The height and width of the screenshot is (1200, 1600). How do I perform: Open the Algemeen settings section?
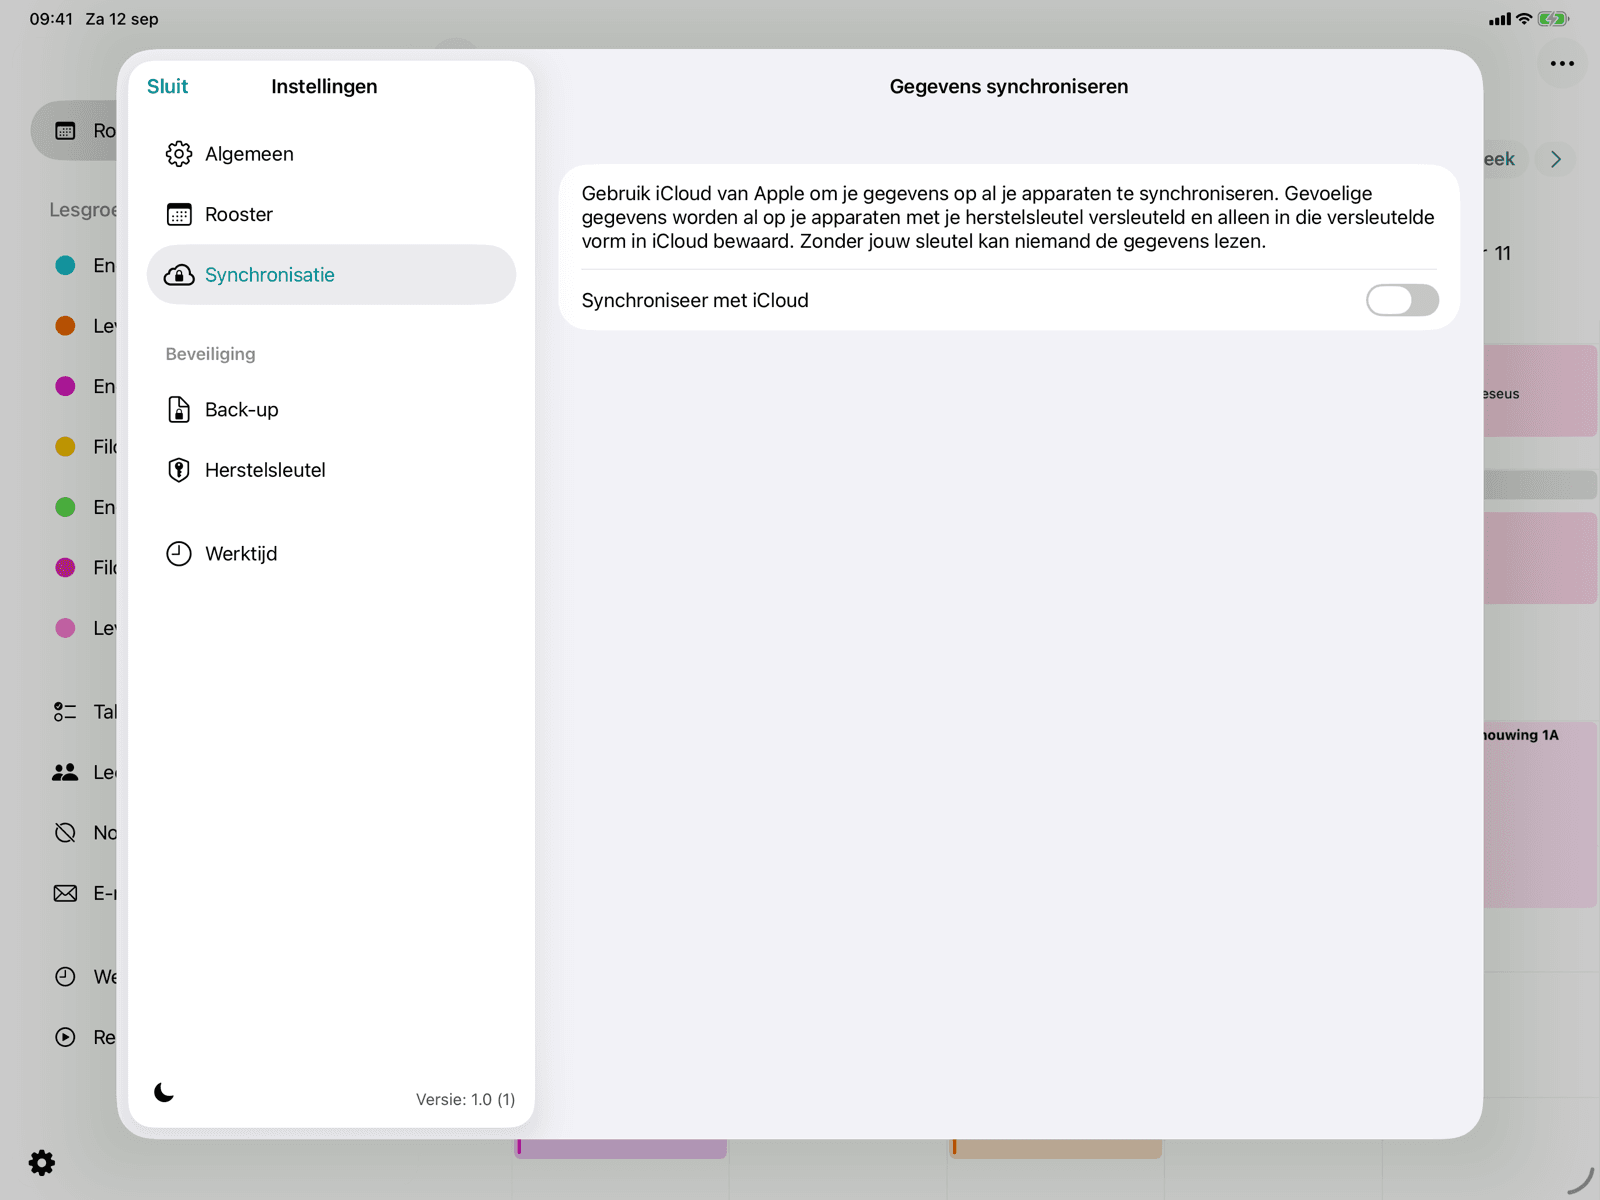pos(331,154)
